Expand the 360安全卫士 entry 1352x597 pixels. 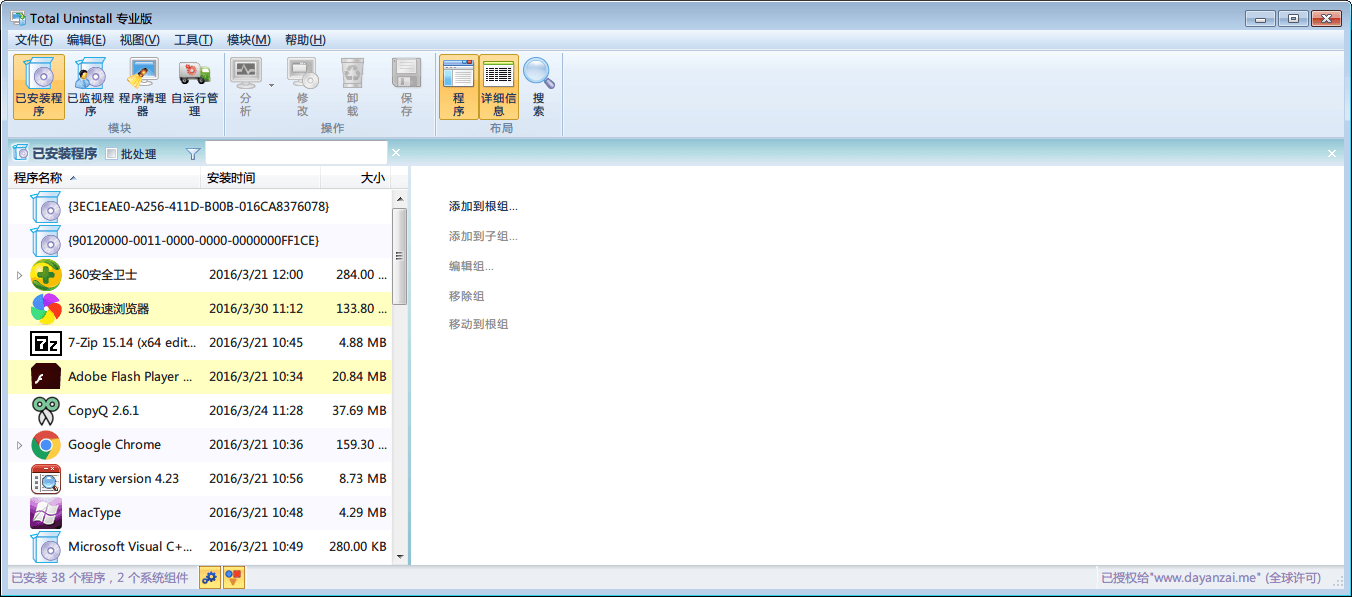19,274
